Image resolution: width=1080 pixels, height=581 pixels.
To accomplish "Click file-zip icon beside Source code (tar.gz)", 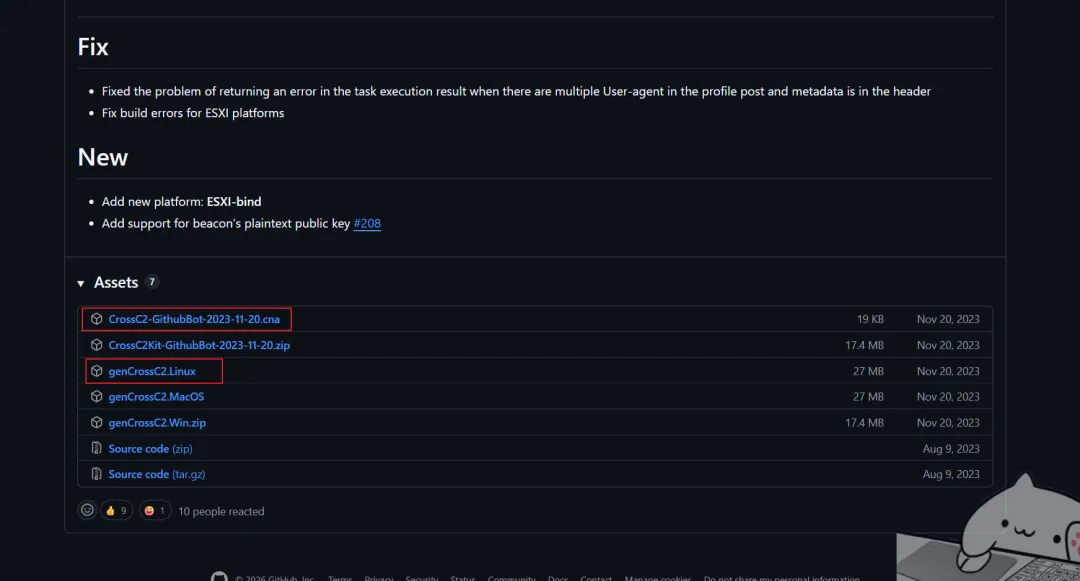I will (x=96, y=474).
